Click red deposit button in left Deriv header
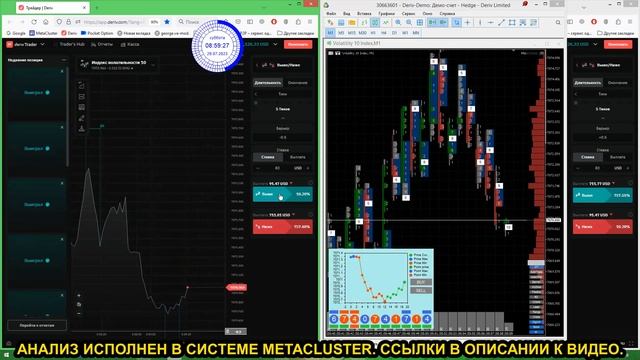 click(x=298, y=44)
